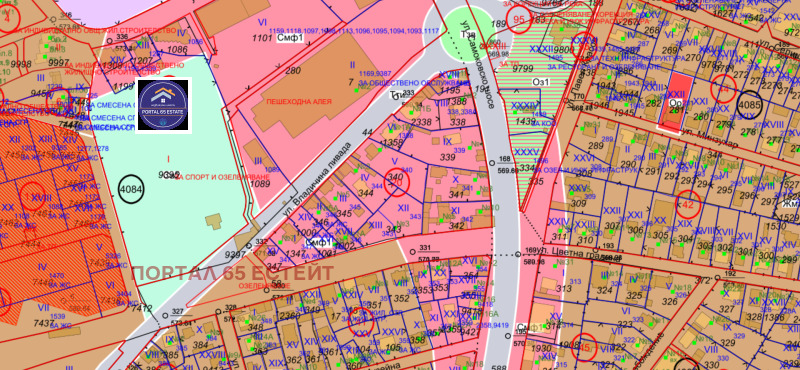Click parcel number 2338
The height and width of the screenshot is (370, 800).
click(421, 122)
